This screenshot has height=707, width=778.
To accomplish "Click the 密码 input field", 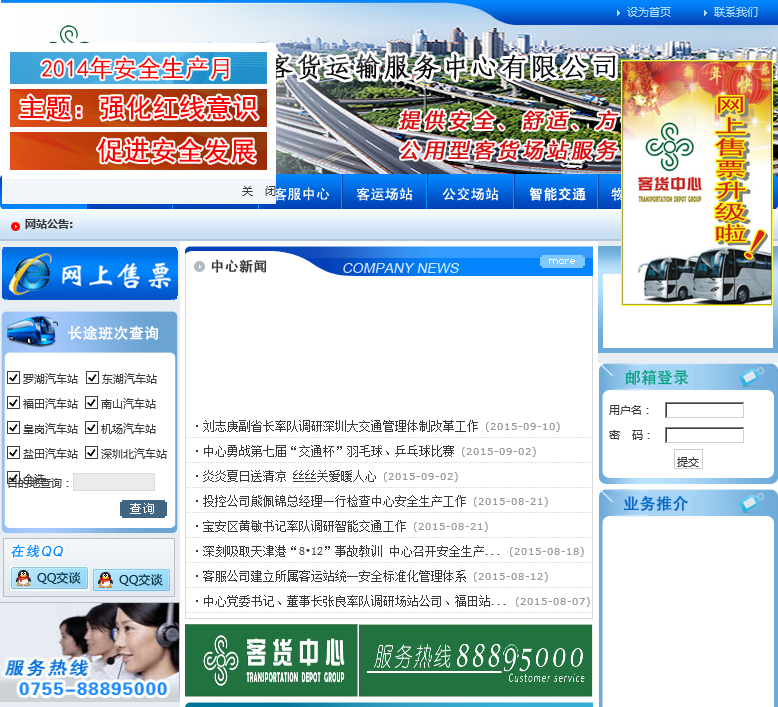I will (x=704, y=436).
